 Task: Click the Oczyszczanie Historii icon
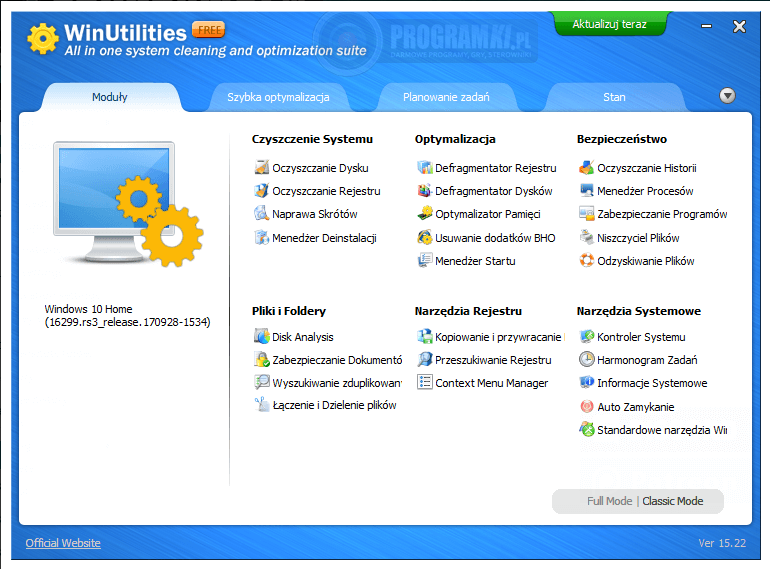586,167
